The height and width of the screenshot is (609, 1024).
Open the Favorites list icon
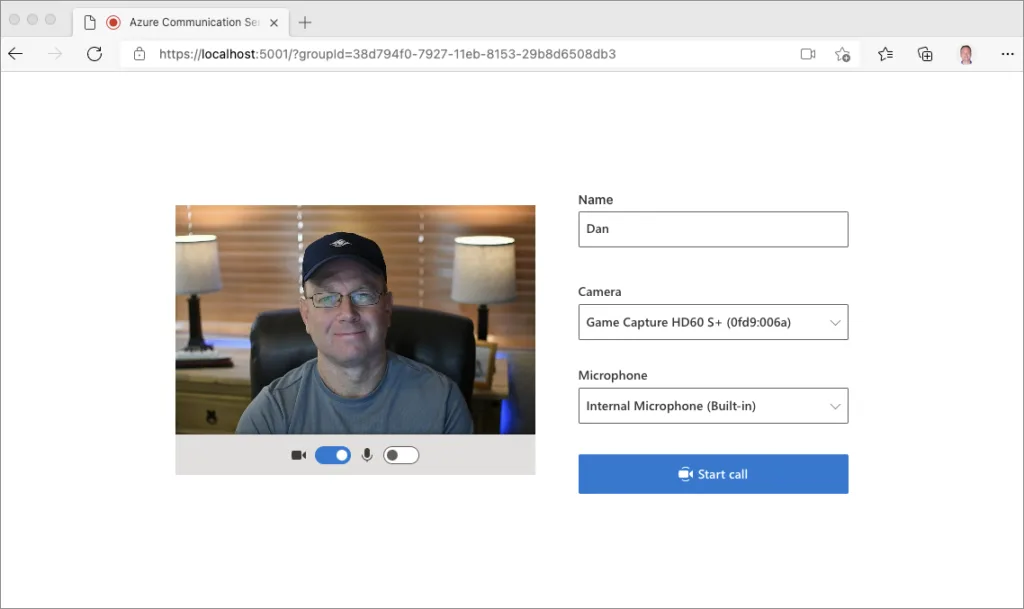(885, 54)
